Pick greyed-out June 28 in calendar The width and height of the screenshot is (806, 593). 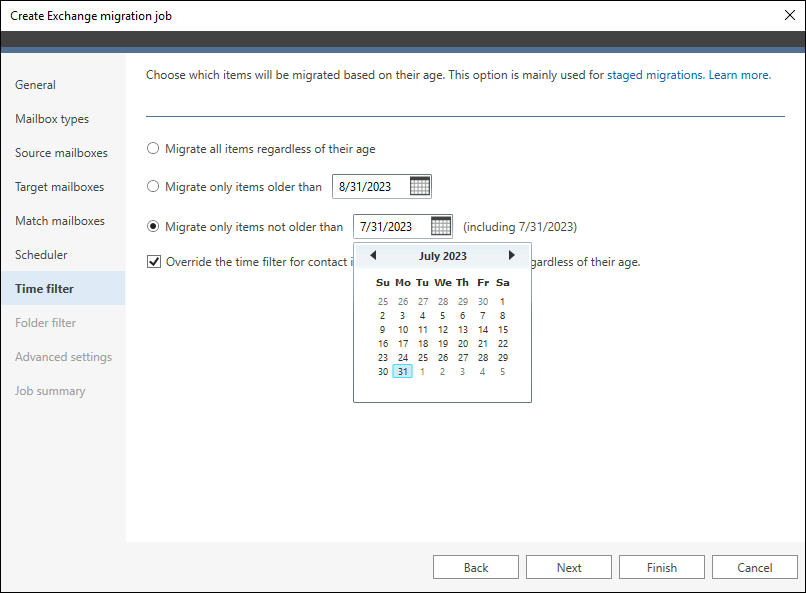(x=443, y=302)
